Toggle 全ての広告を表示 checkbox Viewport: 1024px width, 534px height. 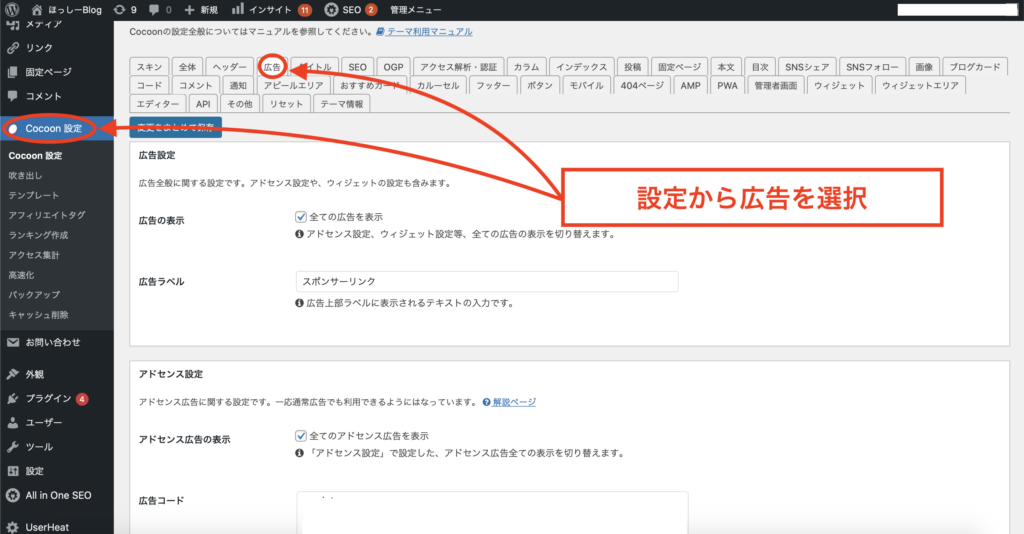pos(301,217)
